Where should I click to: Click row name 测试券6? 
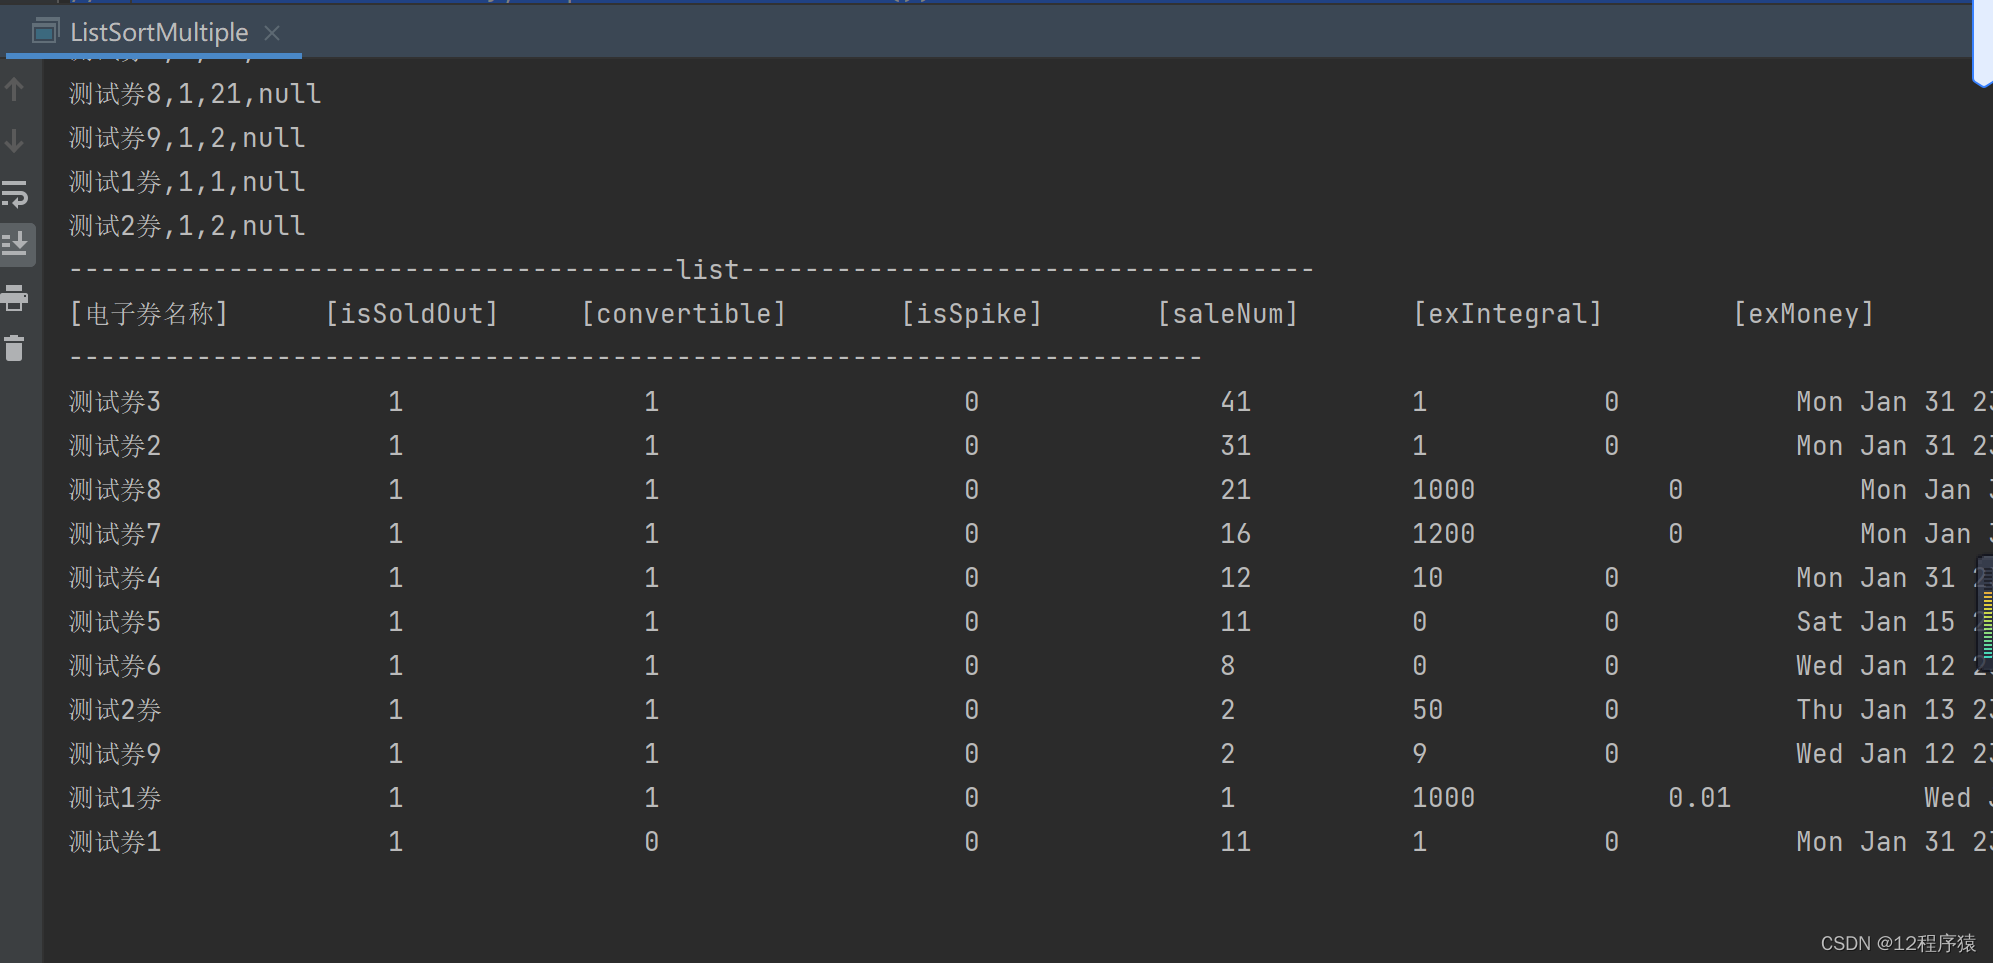tap(115, 666)
